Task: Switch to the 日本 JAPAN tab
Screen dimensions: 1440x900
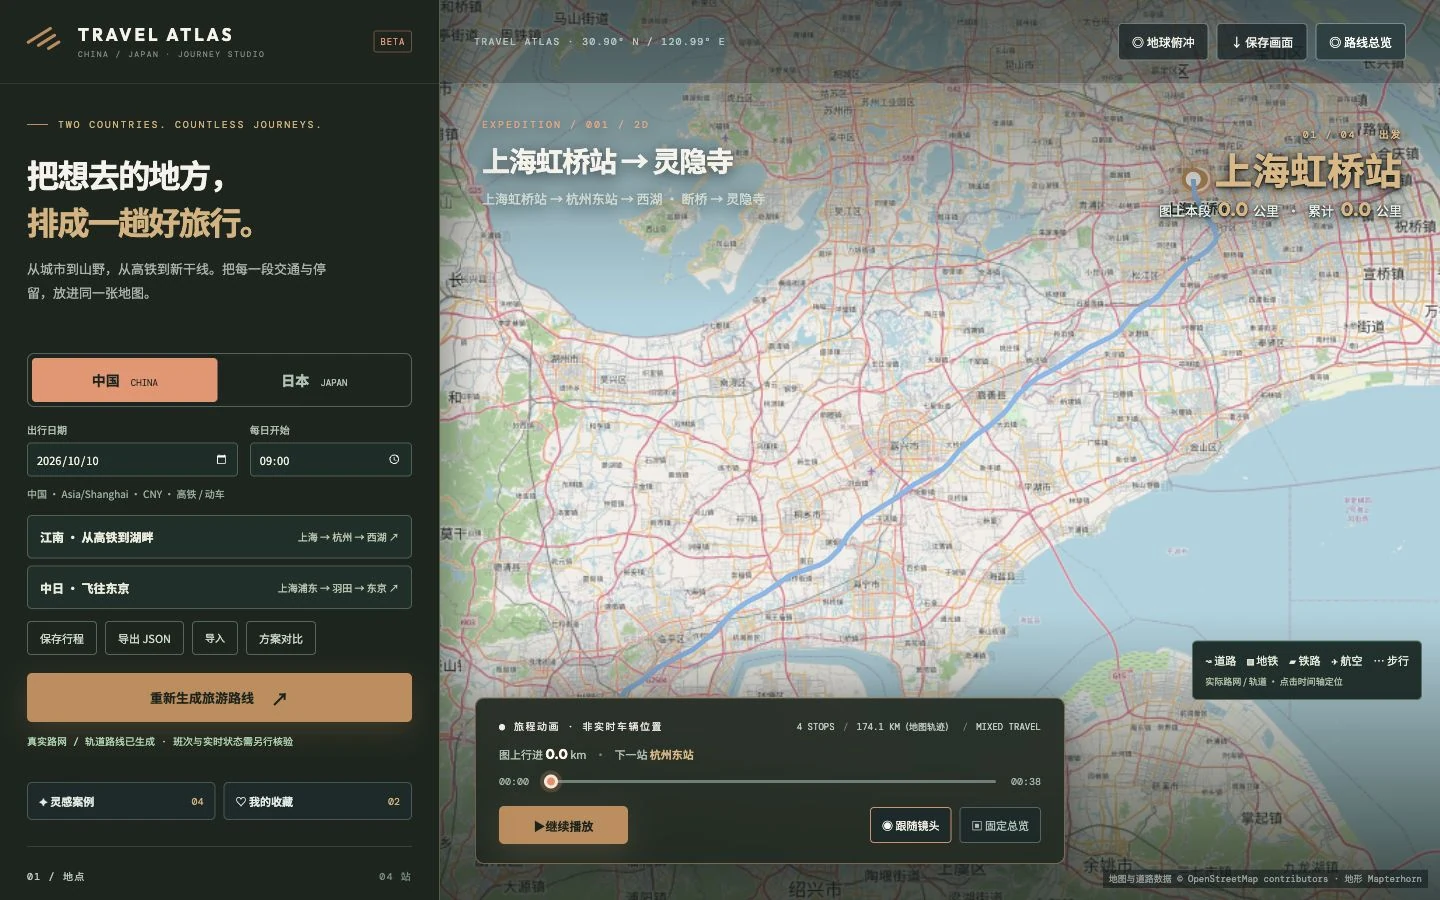Action: pos(314,381)
